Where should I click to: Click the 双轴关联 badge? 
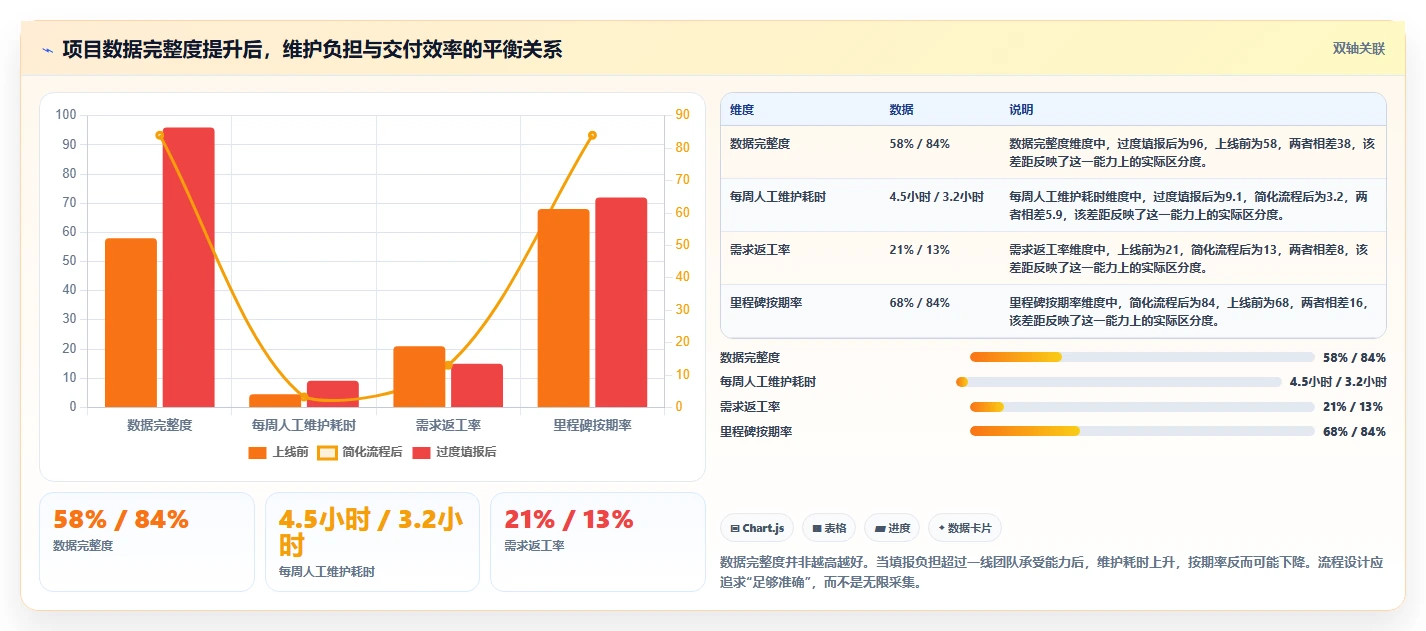pos(1359,49)
